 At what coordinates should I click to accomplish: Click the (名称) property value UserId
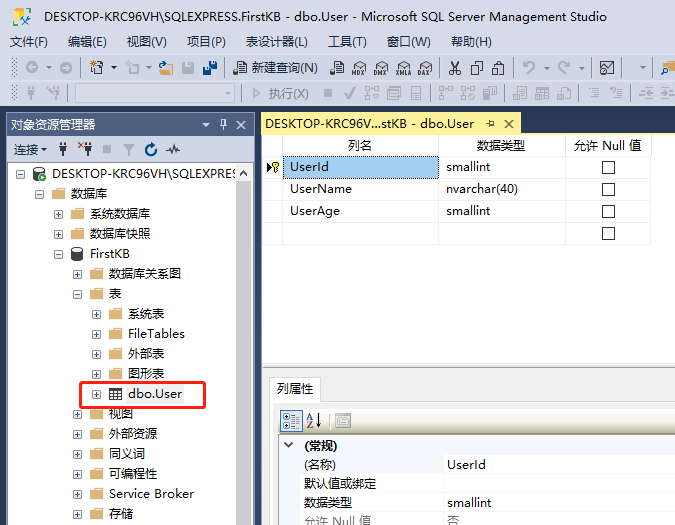tap(560, 465)
